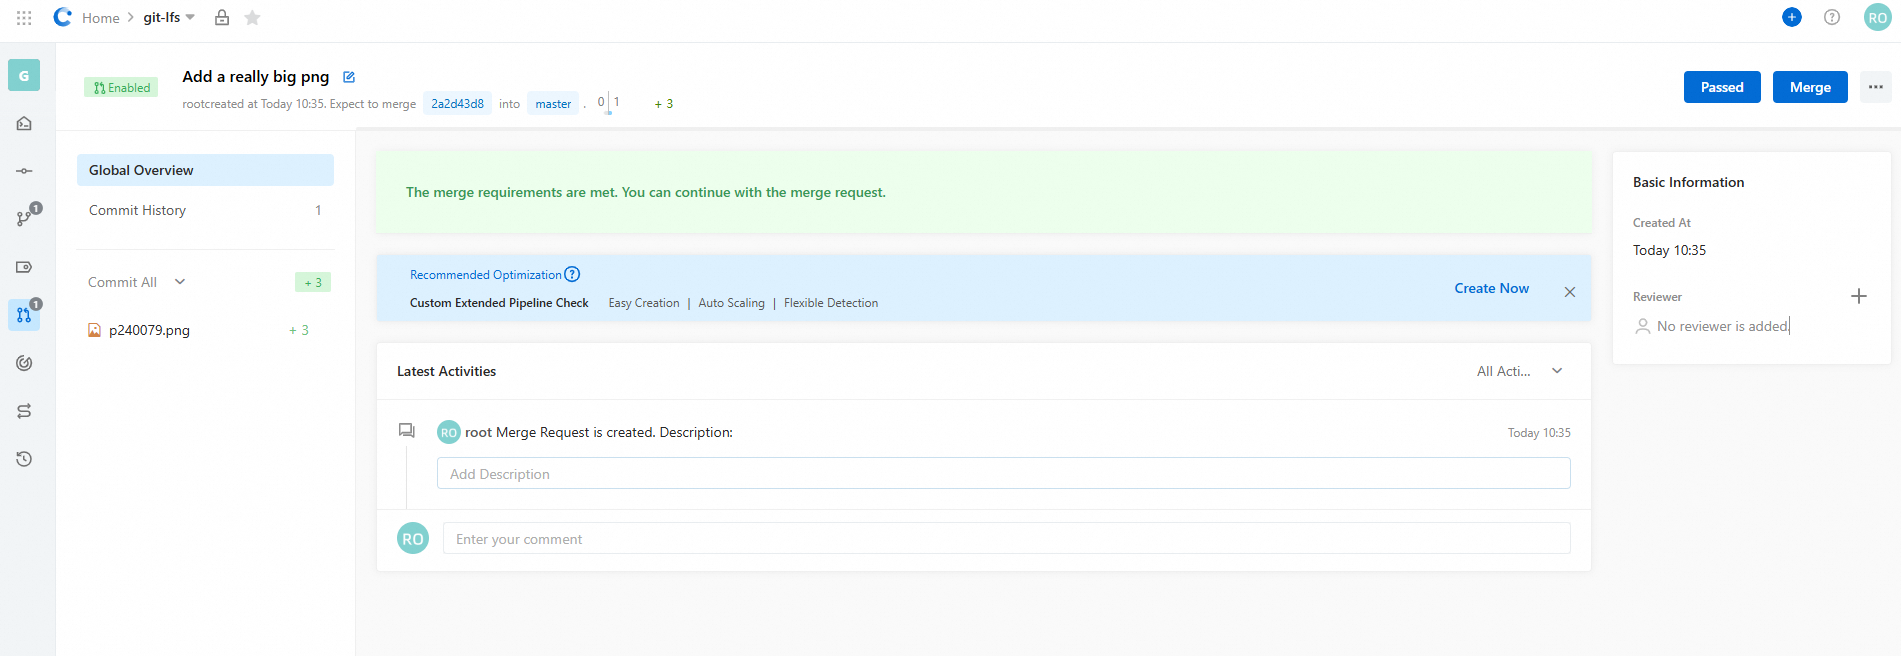Open the apps grid menu
Image resolution: width=1901 pixels, height=656 pixels.
(x=24, y=18)
